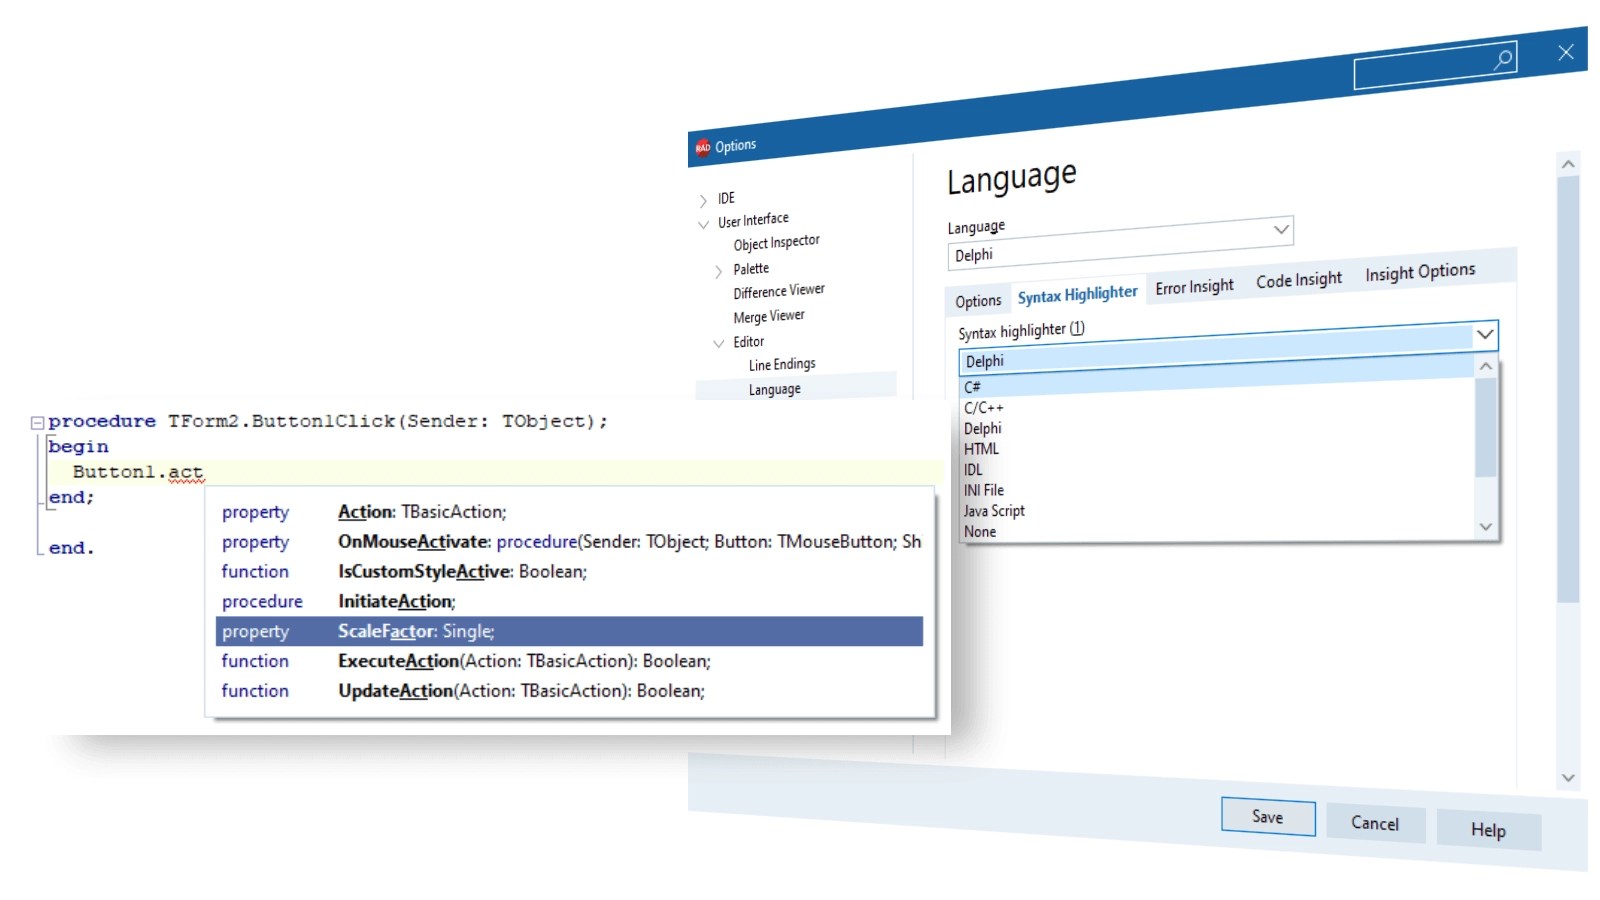1600x900 pixels.
Task: Select Merge Viewer in the options tree
Action: click(x=769, y=316)
